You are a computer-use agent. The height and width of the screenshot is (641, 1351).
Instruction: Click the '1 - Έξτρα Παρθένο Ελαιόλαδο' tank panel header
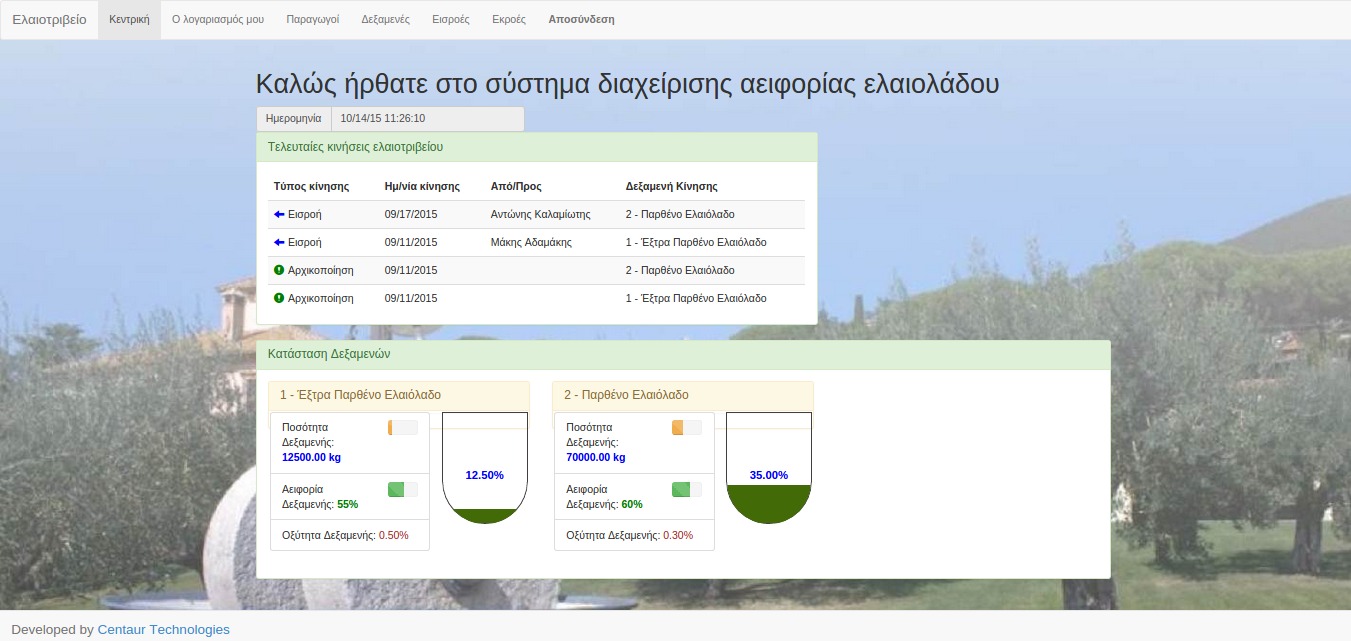click(399, 395)
